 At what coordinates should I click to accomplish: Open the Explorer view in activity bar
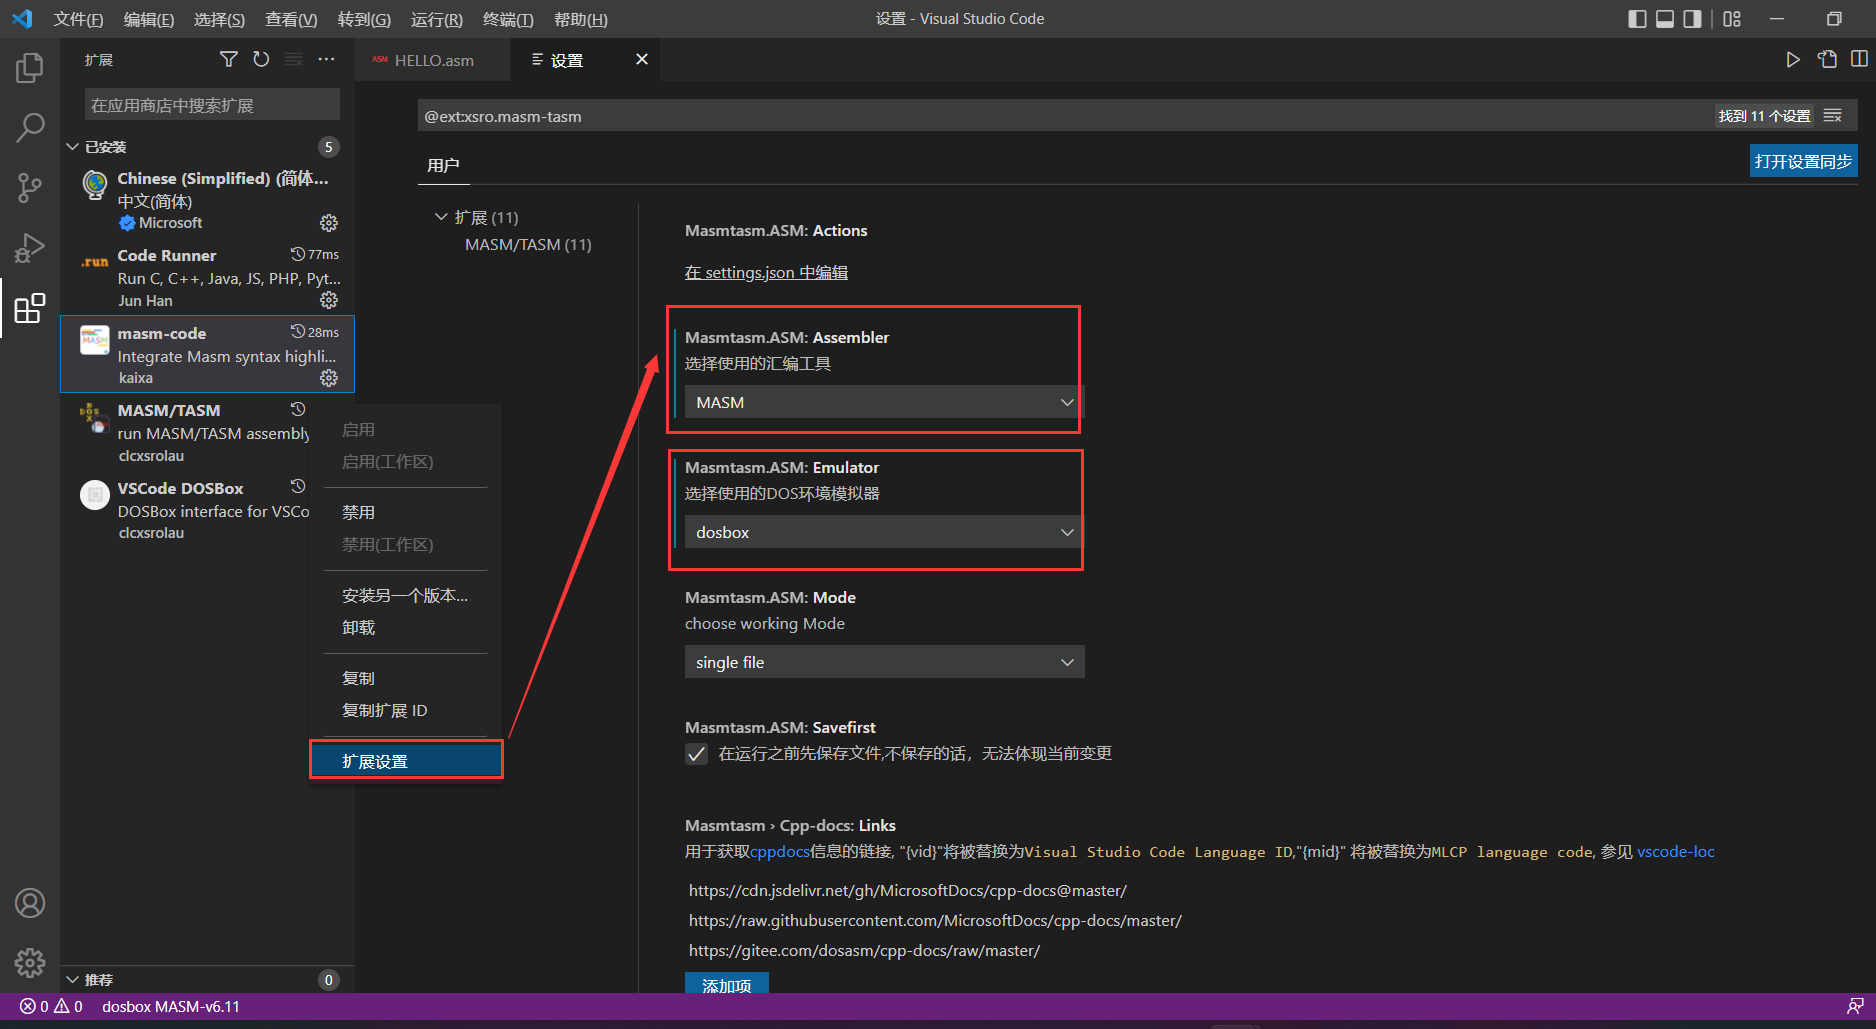[x=30, y=68]
